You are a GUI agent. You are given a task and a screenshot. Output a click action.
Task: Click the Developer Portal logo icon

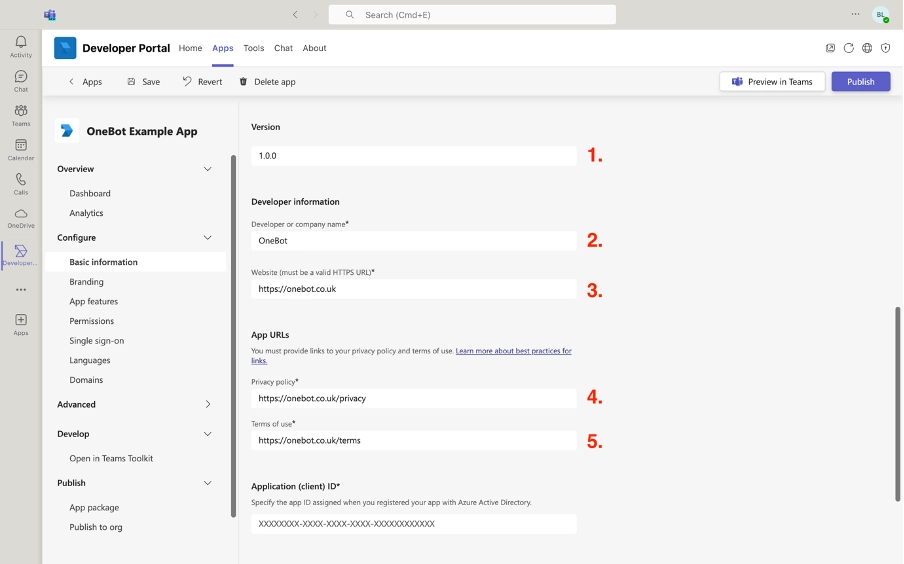click(x=65, y=48)
